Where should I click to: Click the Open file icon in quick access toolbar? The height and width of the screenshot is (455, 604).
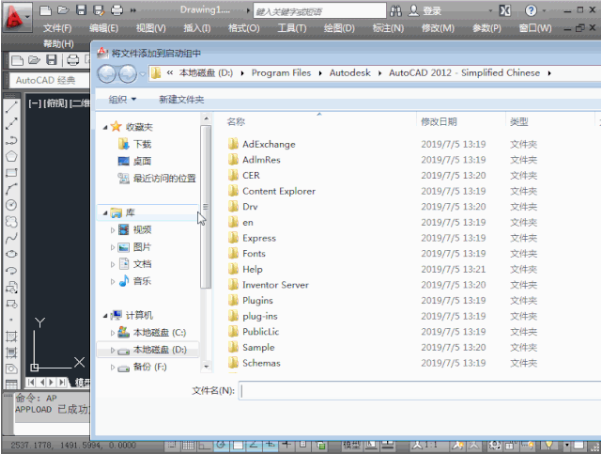(x=63, y=10)
